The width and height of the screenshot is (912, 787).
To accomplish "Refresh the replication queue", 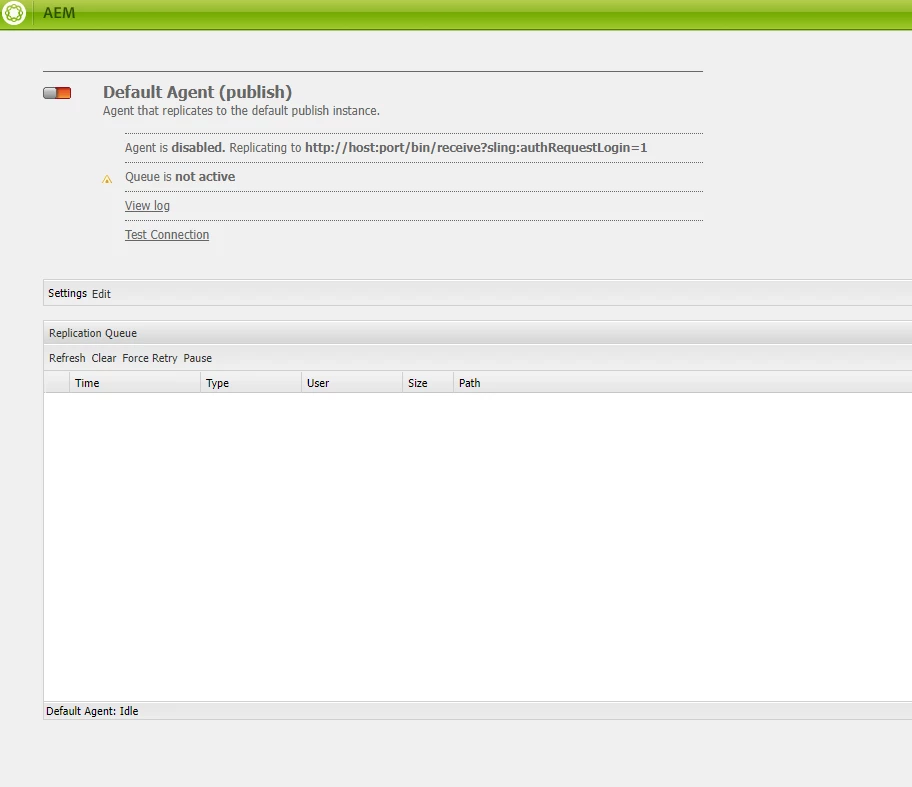I will (x=67, y=358).
